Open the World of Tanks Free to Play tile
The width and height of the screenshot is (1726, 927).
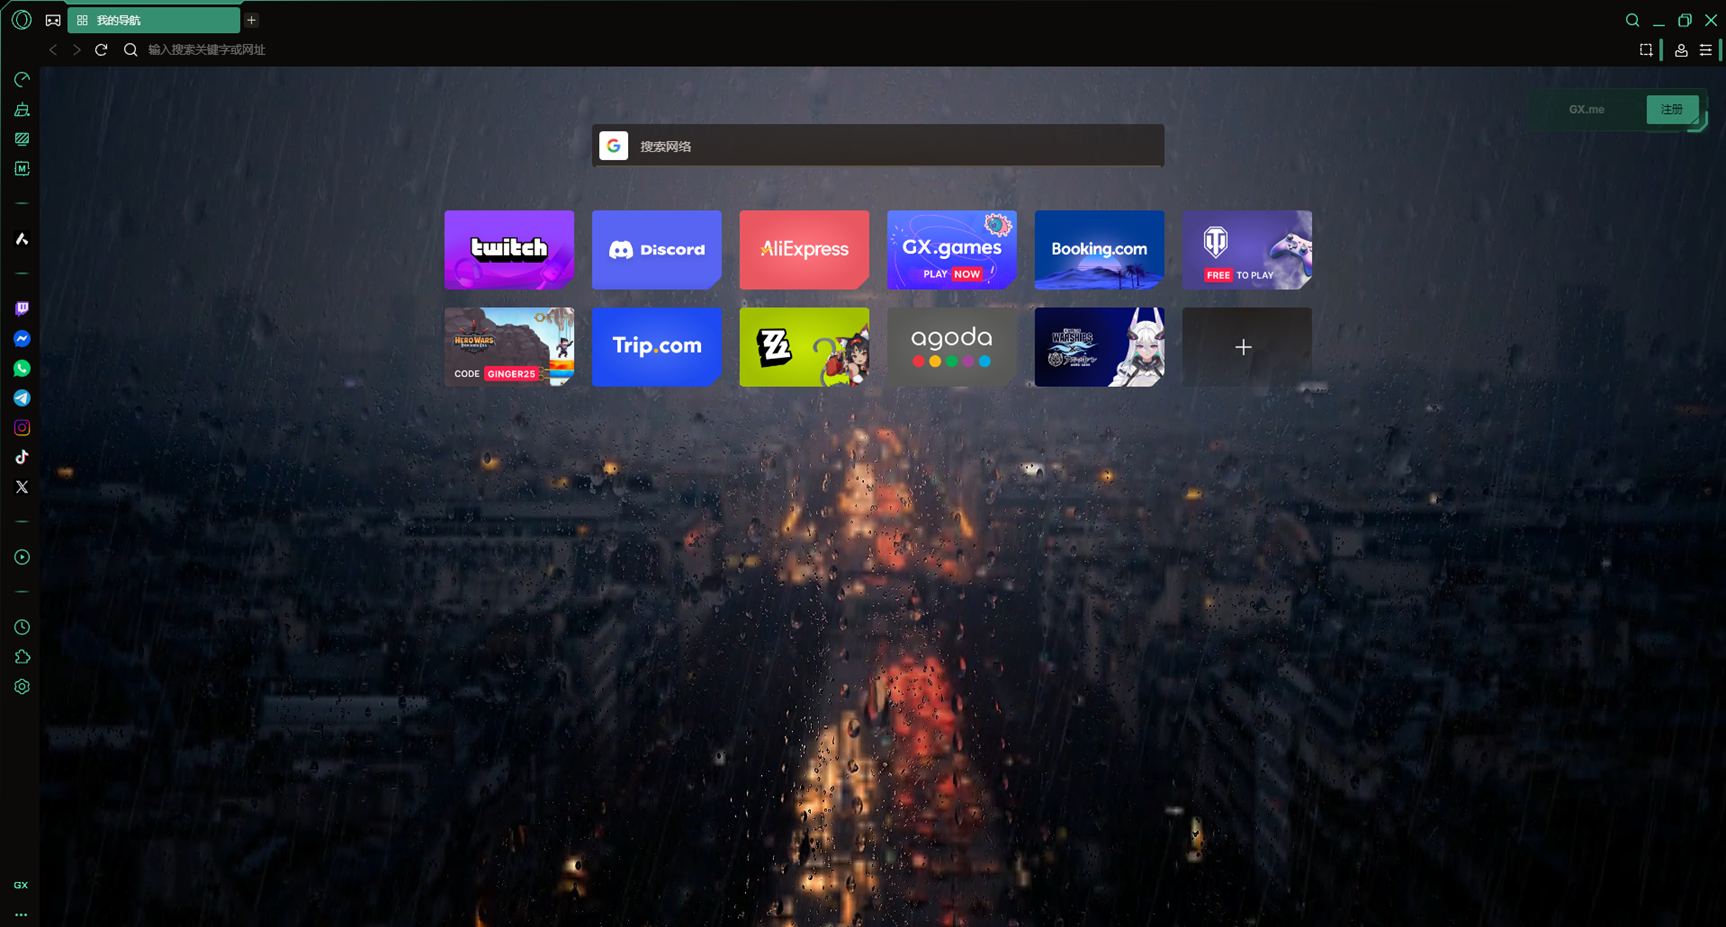(x=1247, y=250)
